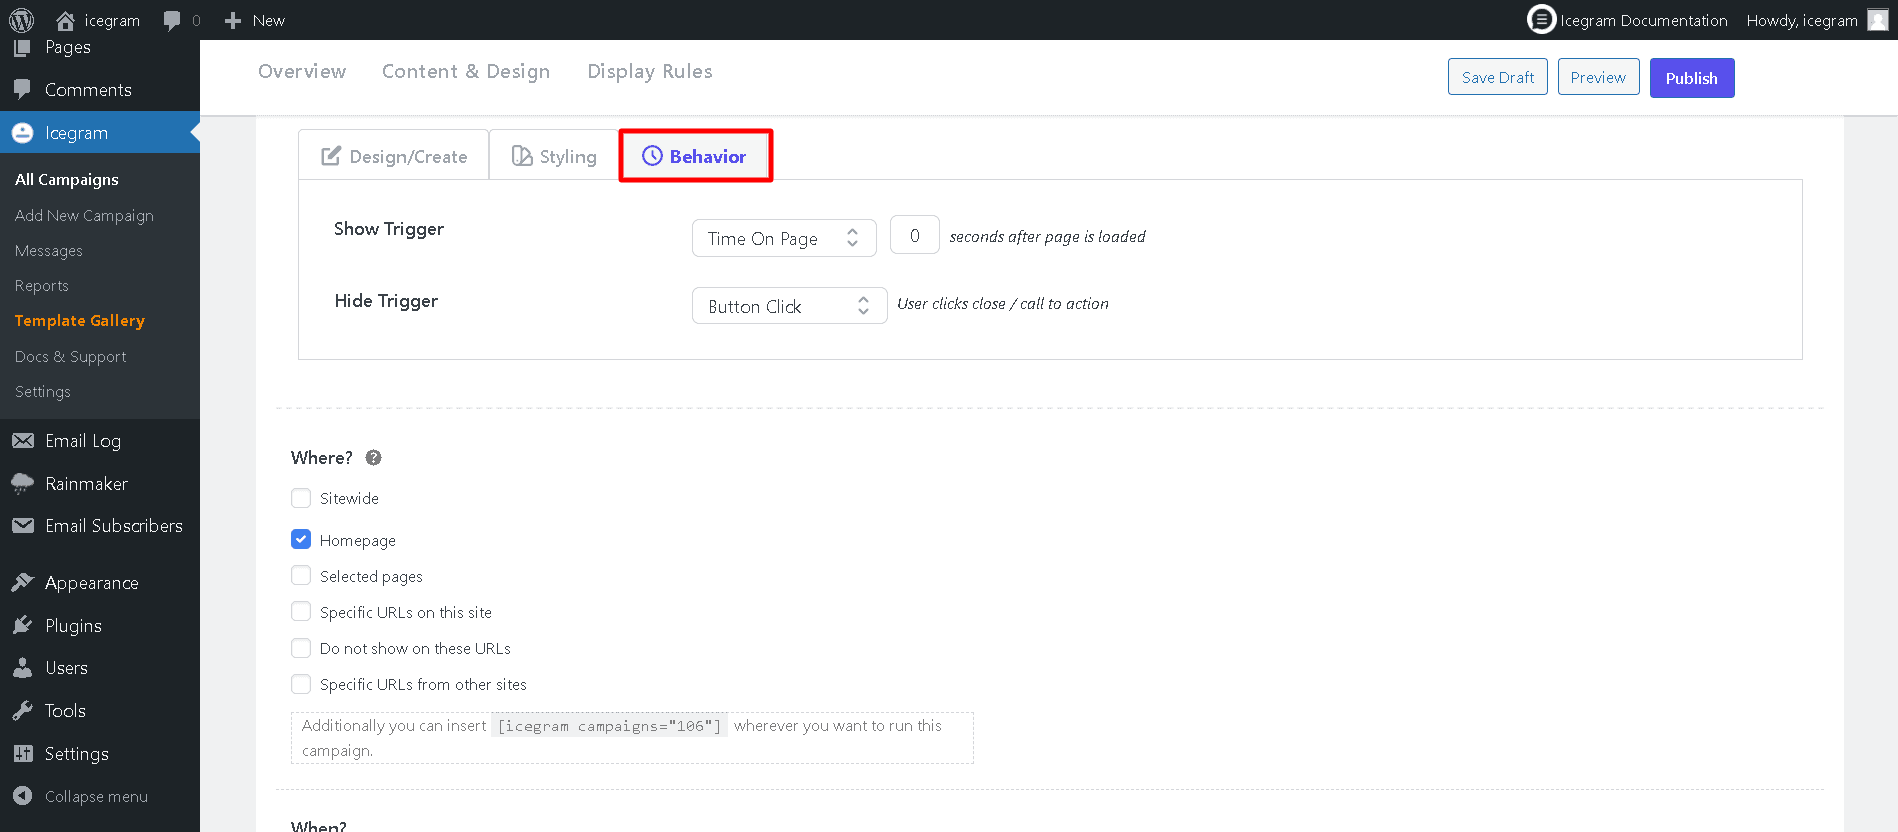Open Add New Campaign link
The width and height of the screenshot is (1898, 832).
[x=84, y=215]
